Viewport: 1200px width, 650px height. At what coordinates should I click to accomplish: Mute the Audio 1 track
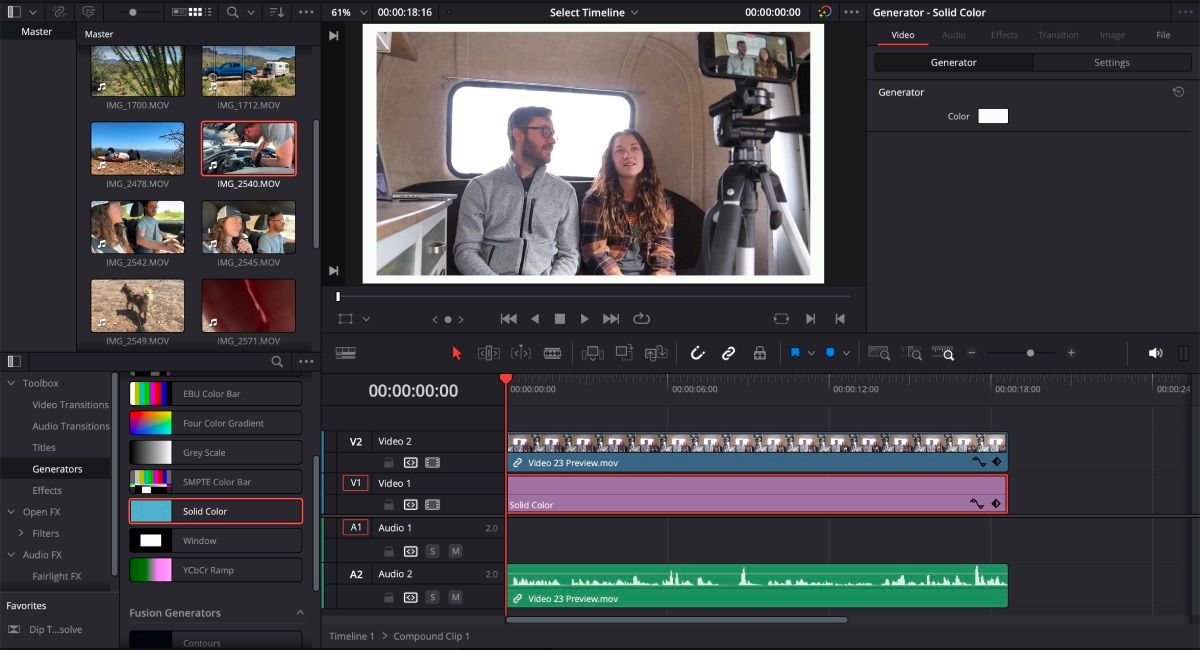[x=455, y=551]
